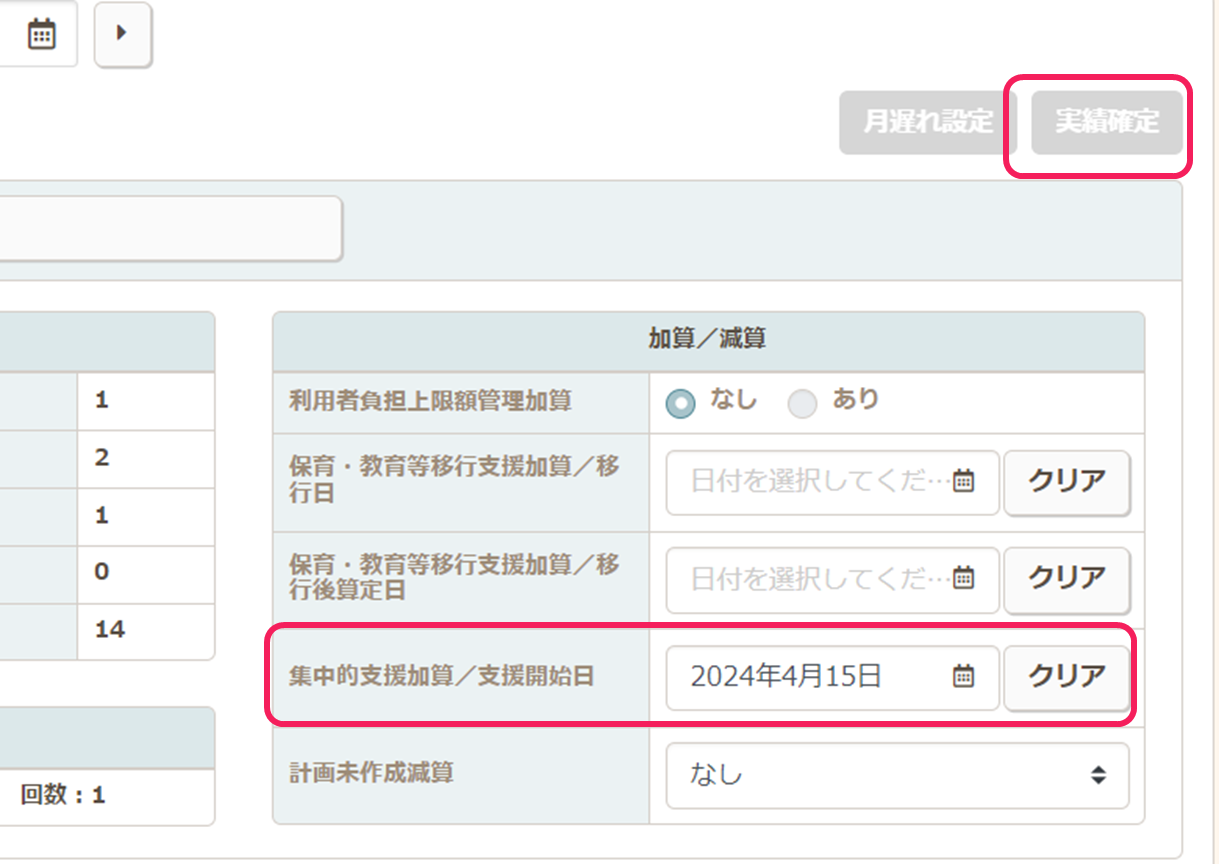
Task: Expand the 計画未作成減算 dropdown
Action: pyautogui.click(x=897, y=775)
